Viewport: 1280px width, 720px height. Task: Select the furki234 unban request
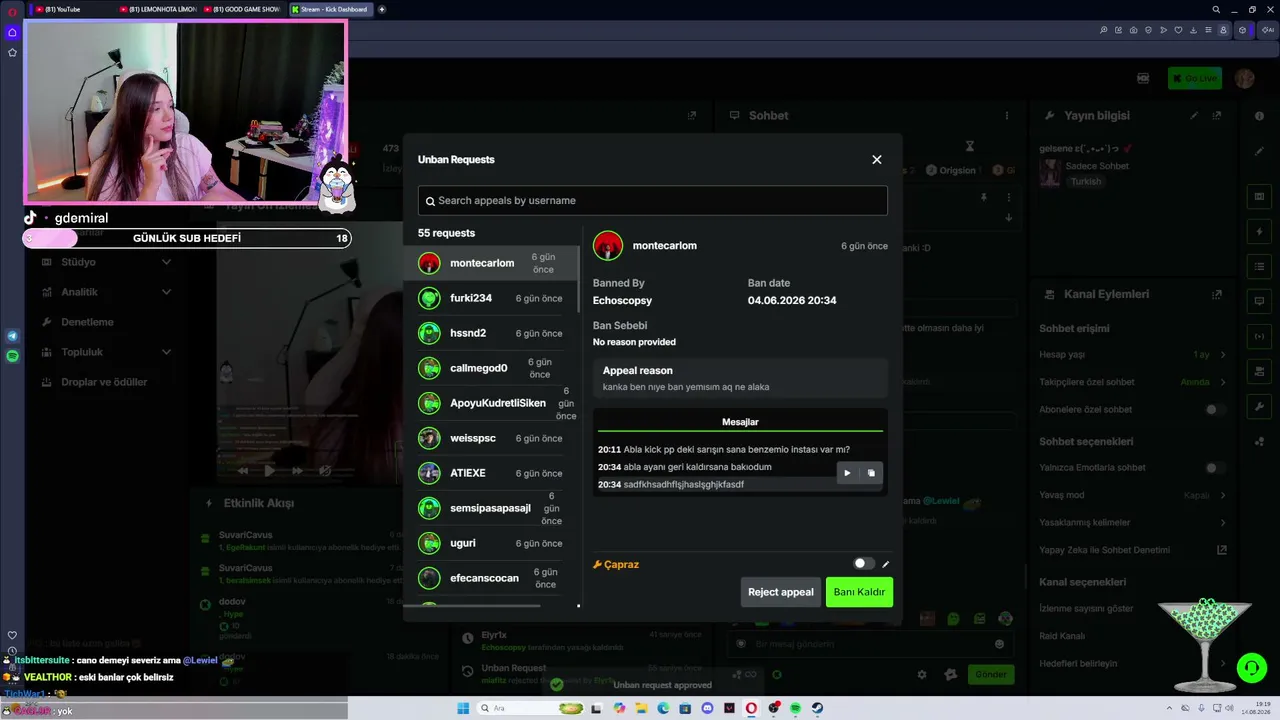point(490,298)
